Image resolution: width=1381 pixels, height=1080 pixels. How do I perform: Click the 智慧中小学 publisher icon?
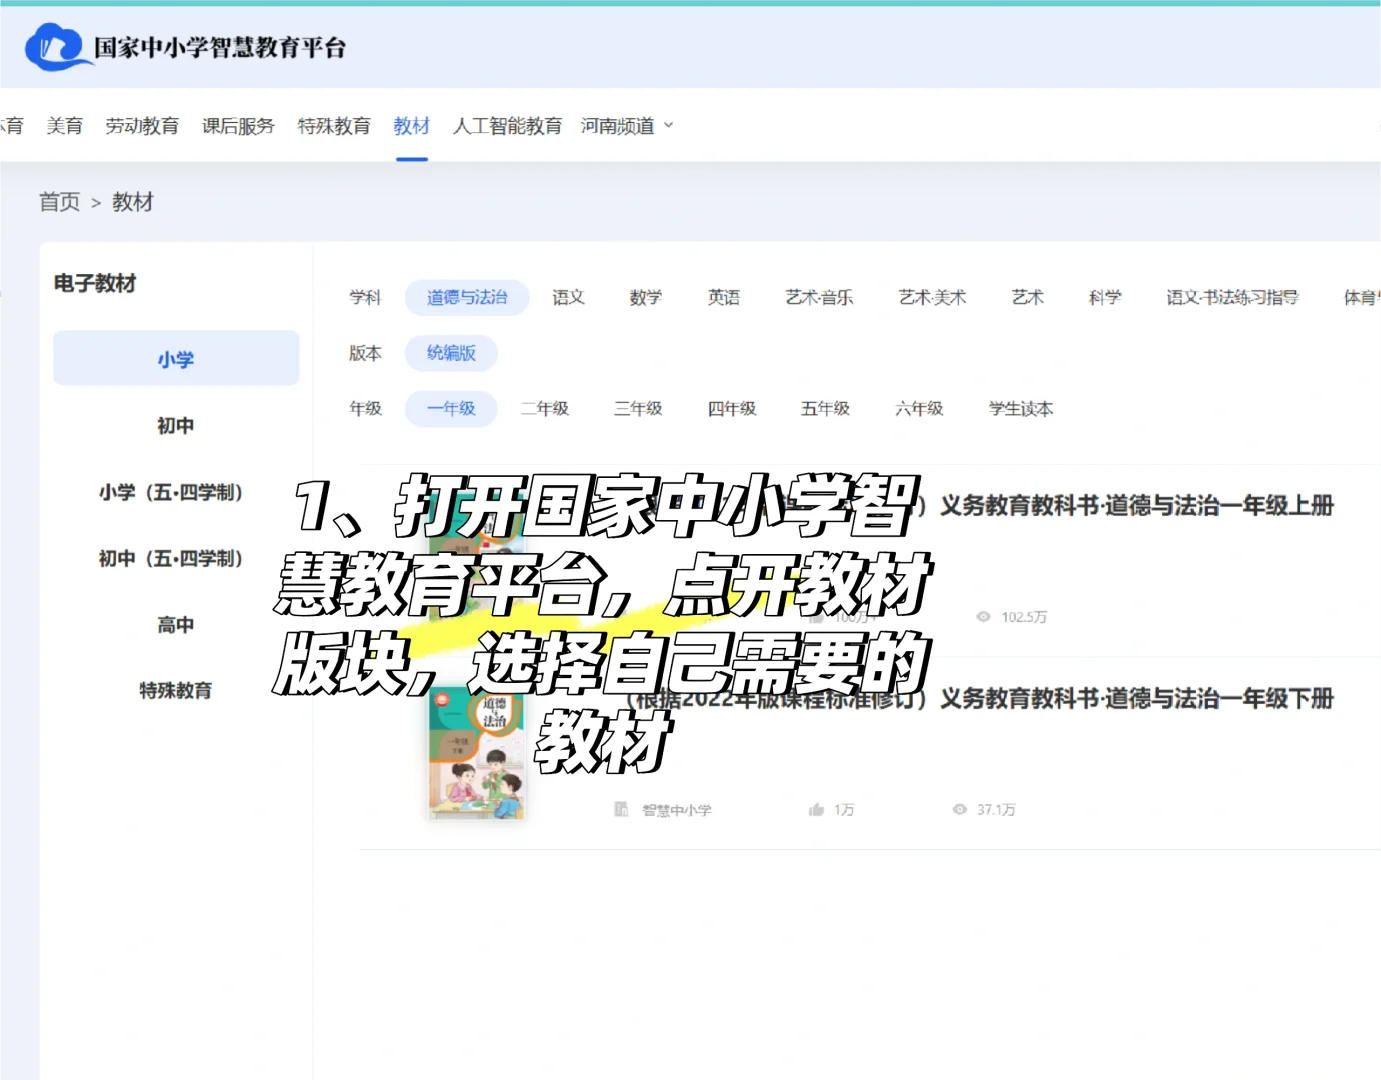tap(621, 809)
